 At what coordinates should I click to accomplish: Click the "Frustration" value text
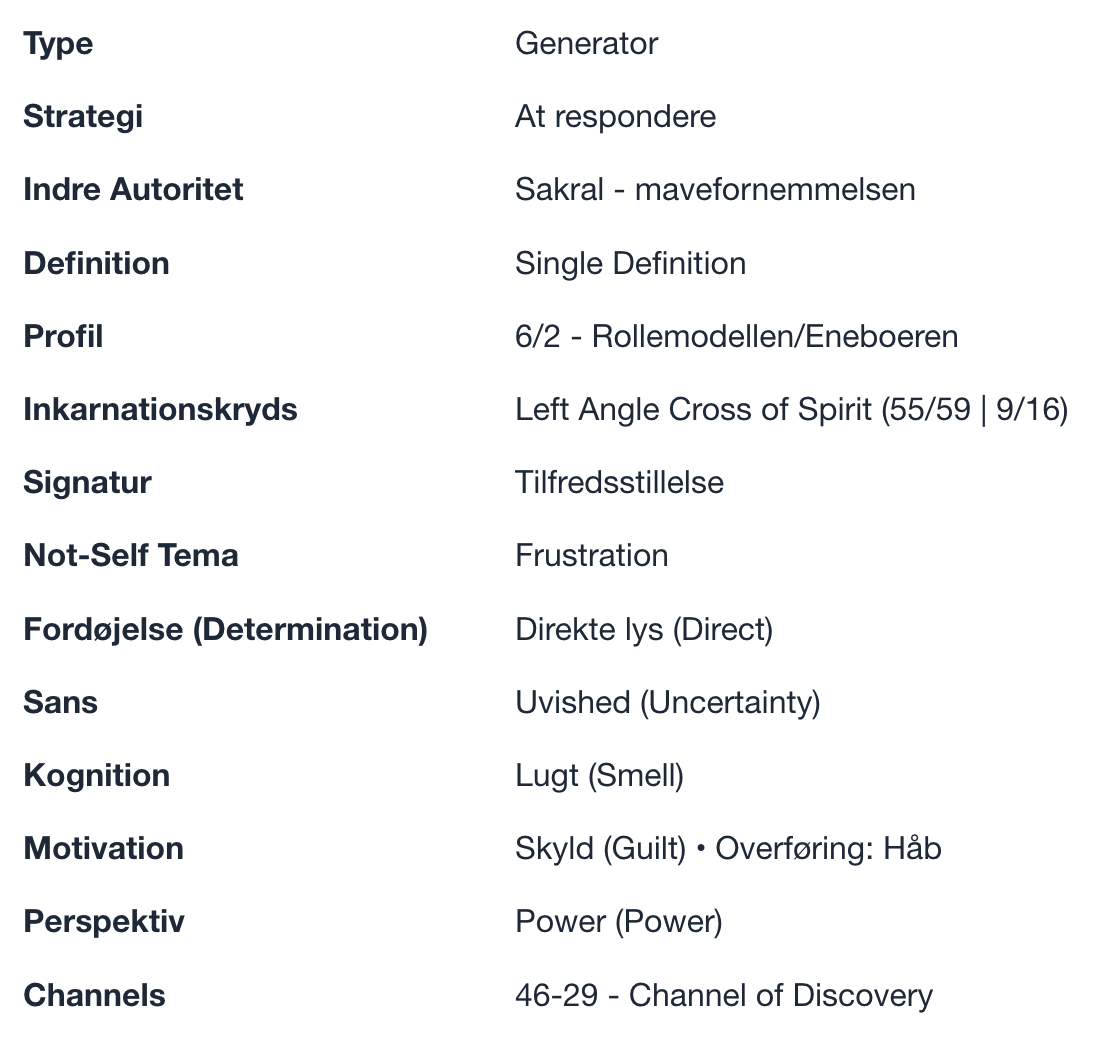[591, 555]
